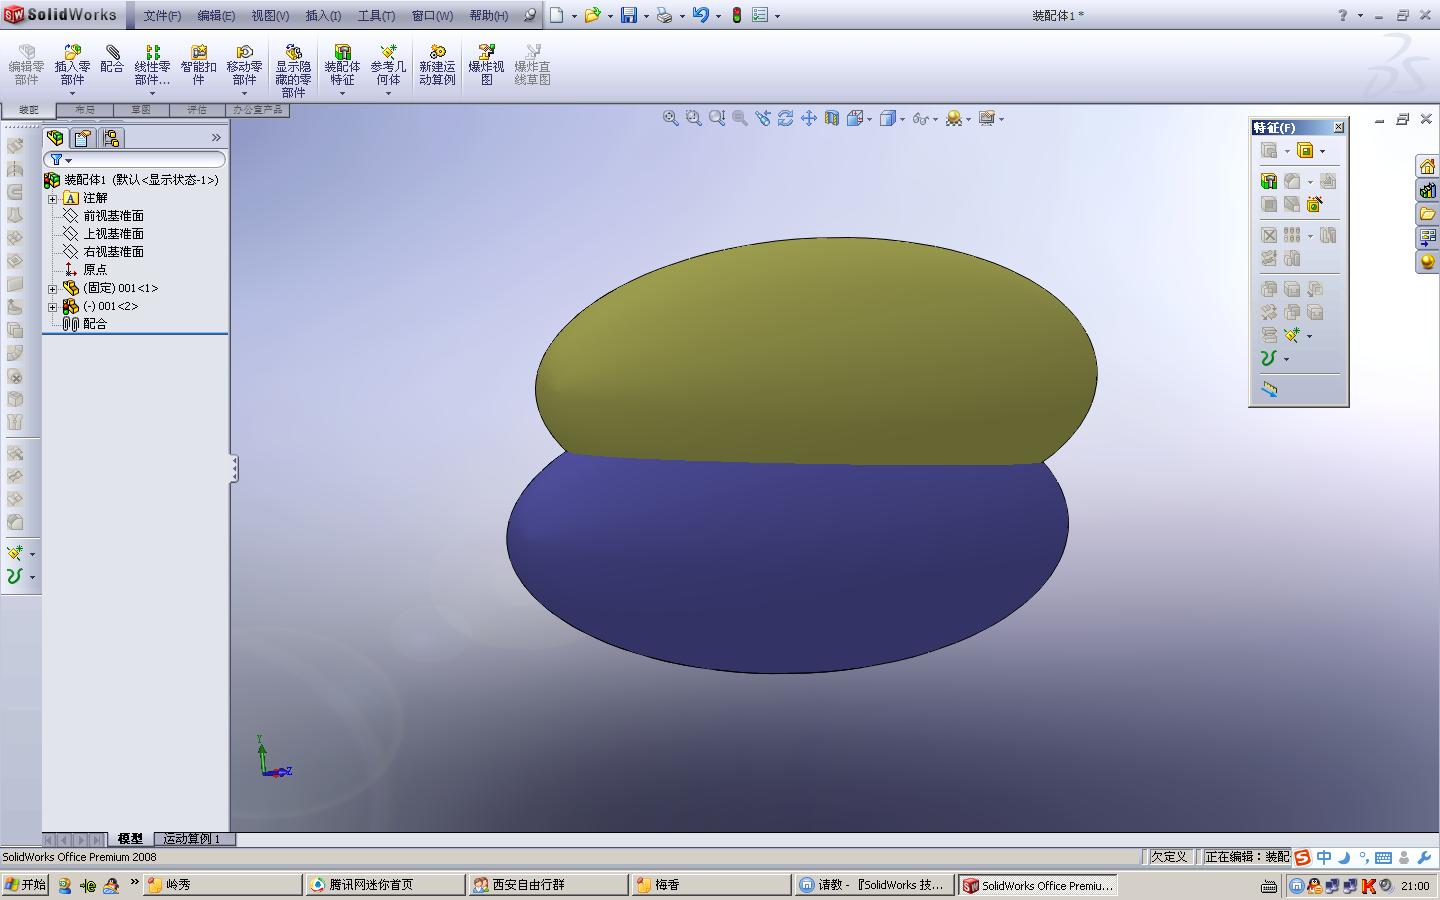Image resolution: width=1440 pixels, height=900 pixels.
Task: Select the blue lower ellipsoid in the viewport
Action: (x=787, y=565)
